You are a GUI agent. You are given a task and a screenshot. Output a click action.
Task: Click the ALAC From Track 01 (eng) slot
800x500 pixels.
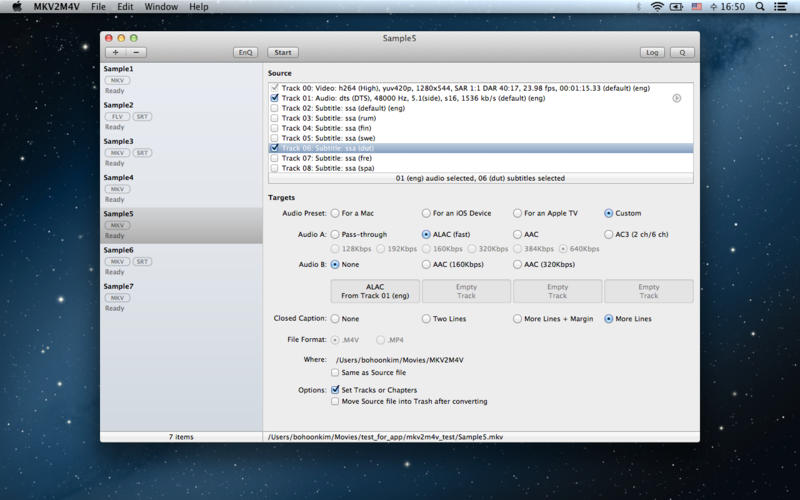point(375,291)
